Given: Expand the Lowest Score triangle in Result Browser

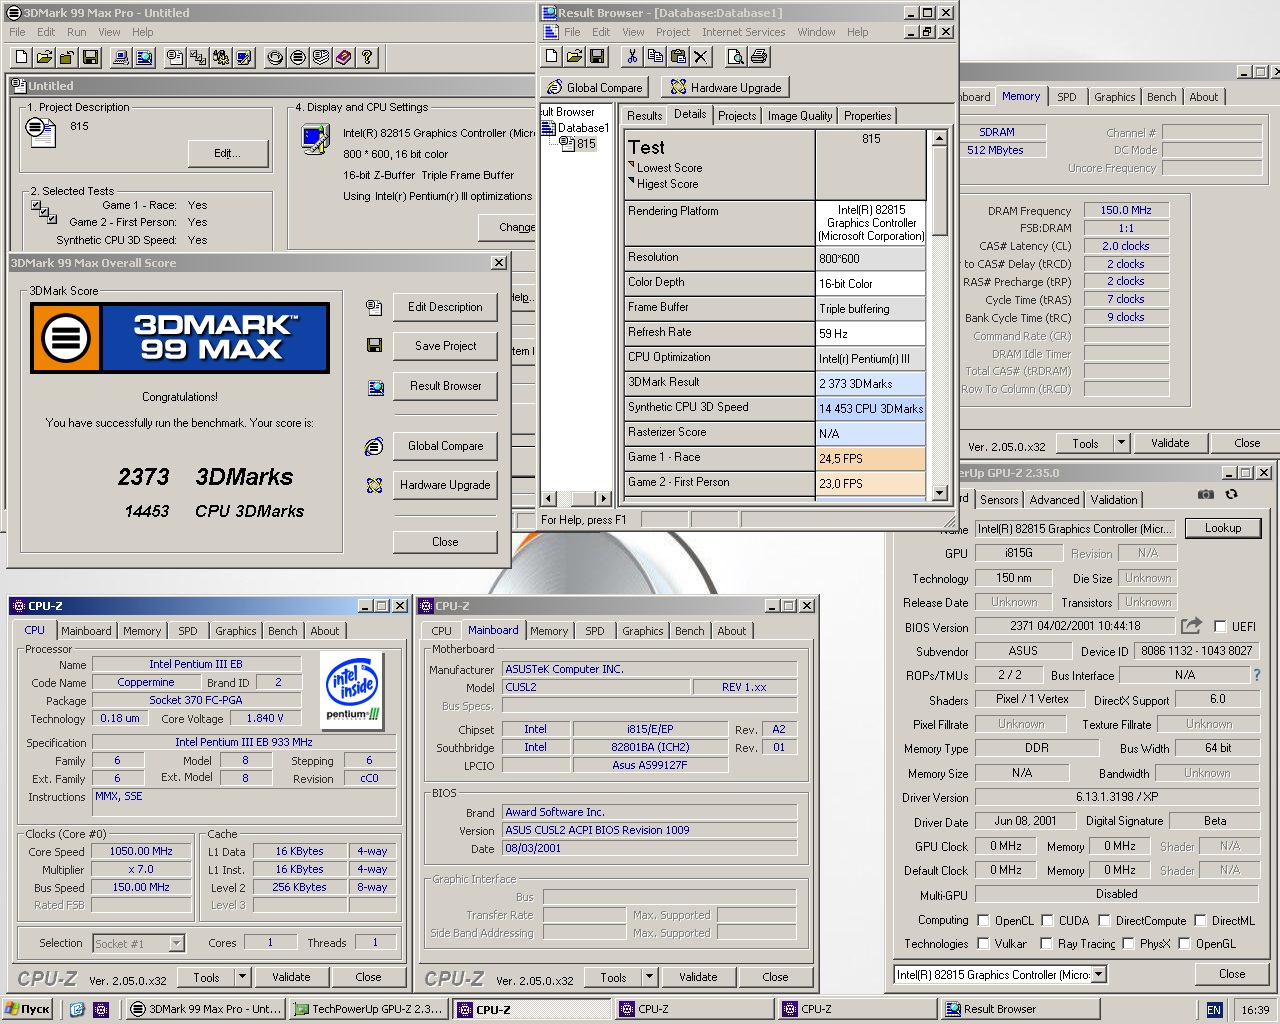Looking at the screenshot, I should pos(631,165).
